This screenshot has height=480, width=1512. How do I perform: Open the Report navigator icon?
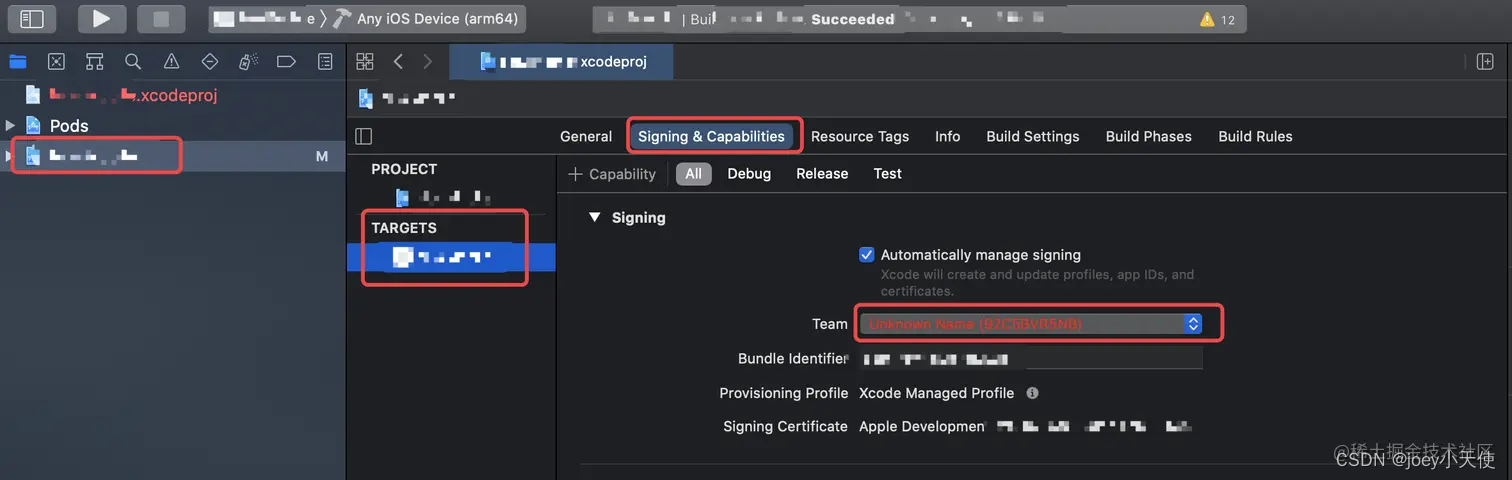325,62
